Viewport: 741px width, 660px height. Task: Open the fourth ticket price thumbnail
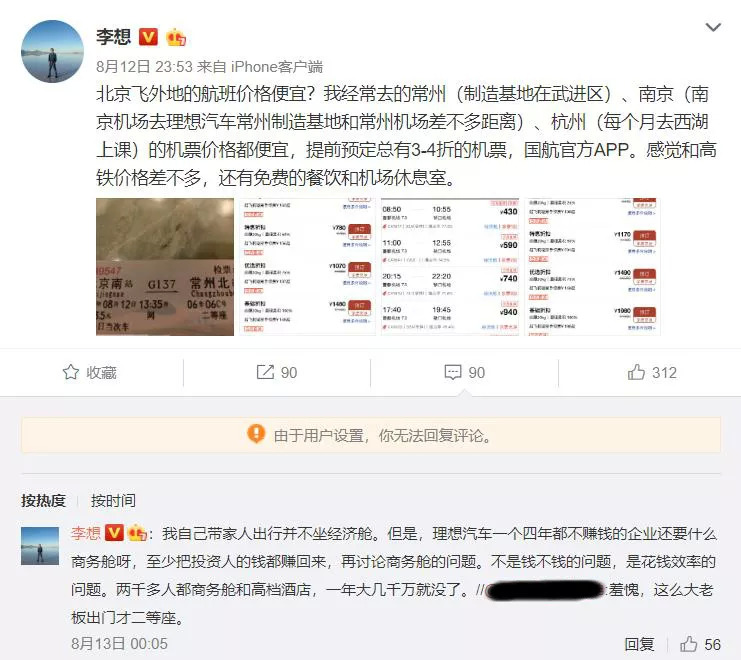pyautogui.click(x=592, y=267)
